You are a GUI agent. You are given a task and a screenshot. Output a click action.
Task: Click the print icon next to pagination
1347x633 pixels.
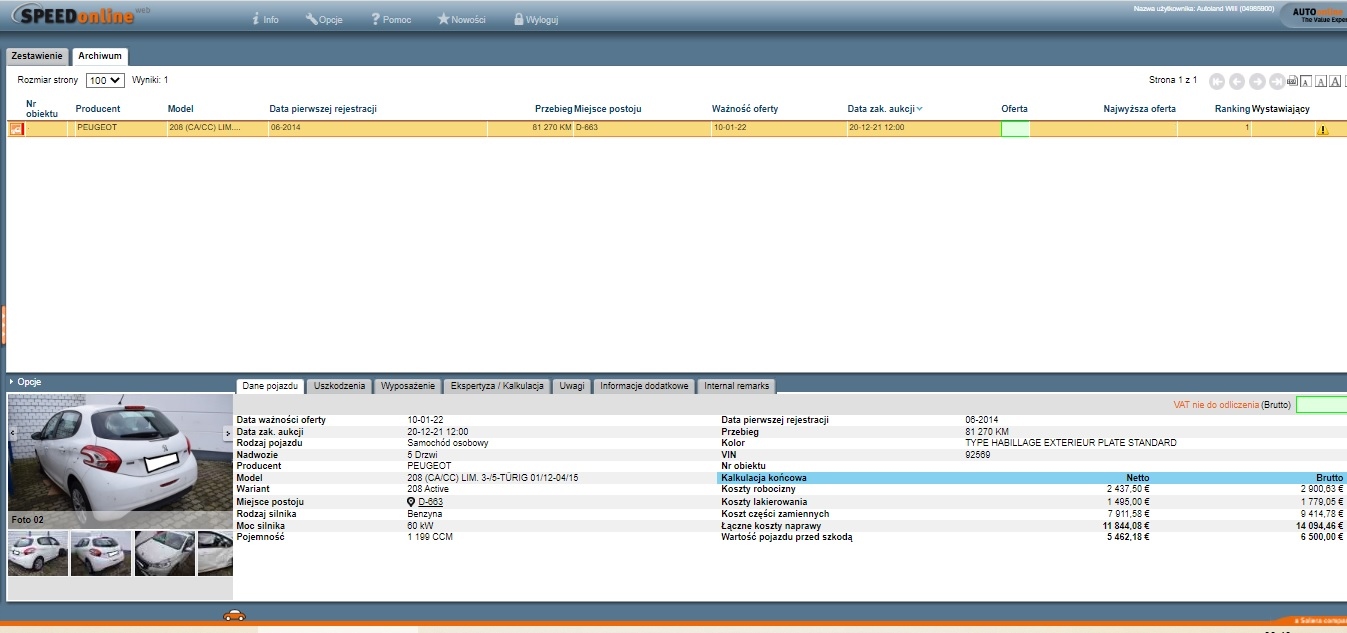1292,81
